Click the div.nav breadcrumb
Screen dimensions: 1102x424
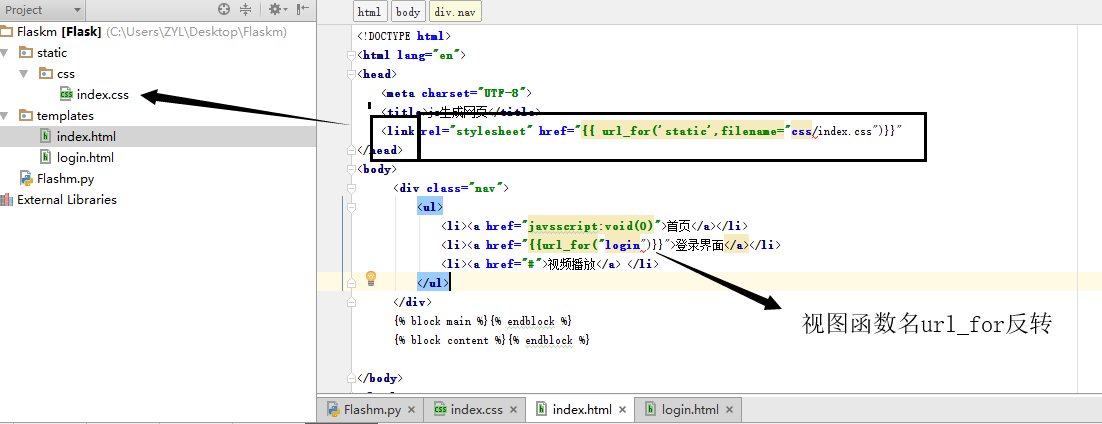pyautogui.click(x=453, y=12)
